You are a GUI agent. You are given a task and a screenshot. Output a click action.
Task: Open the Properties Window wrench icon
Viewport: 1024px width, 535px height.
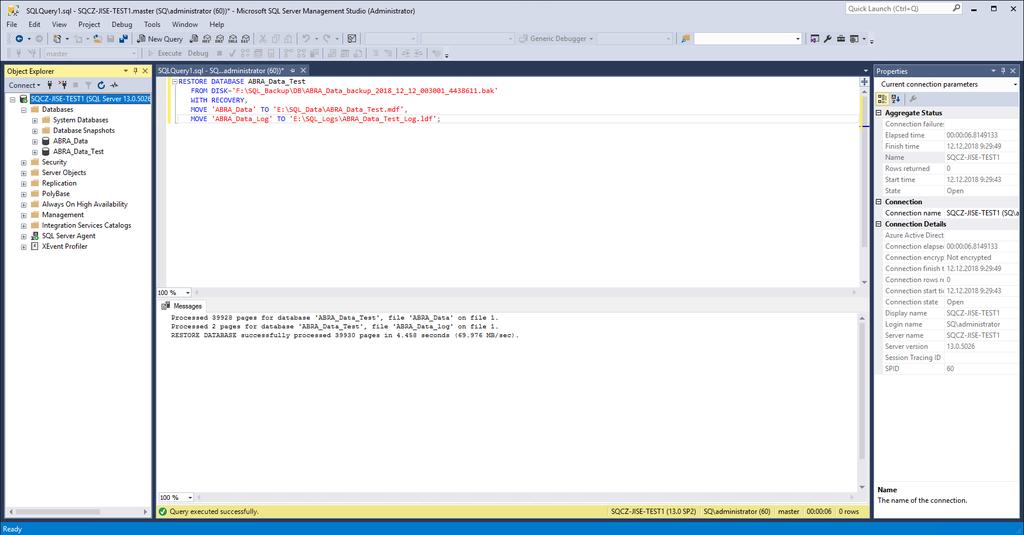tap(827, 39)
